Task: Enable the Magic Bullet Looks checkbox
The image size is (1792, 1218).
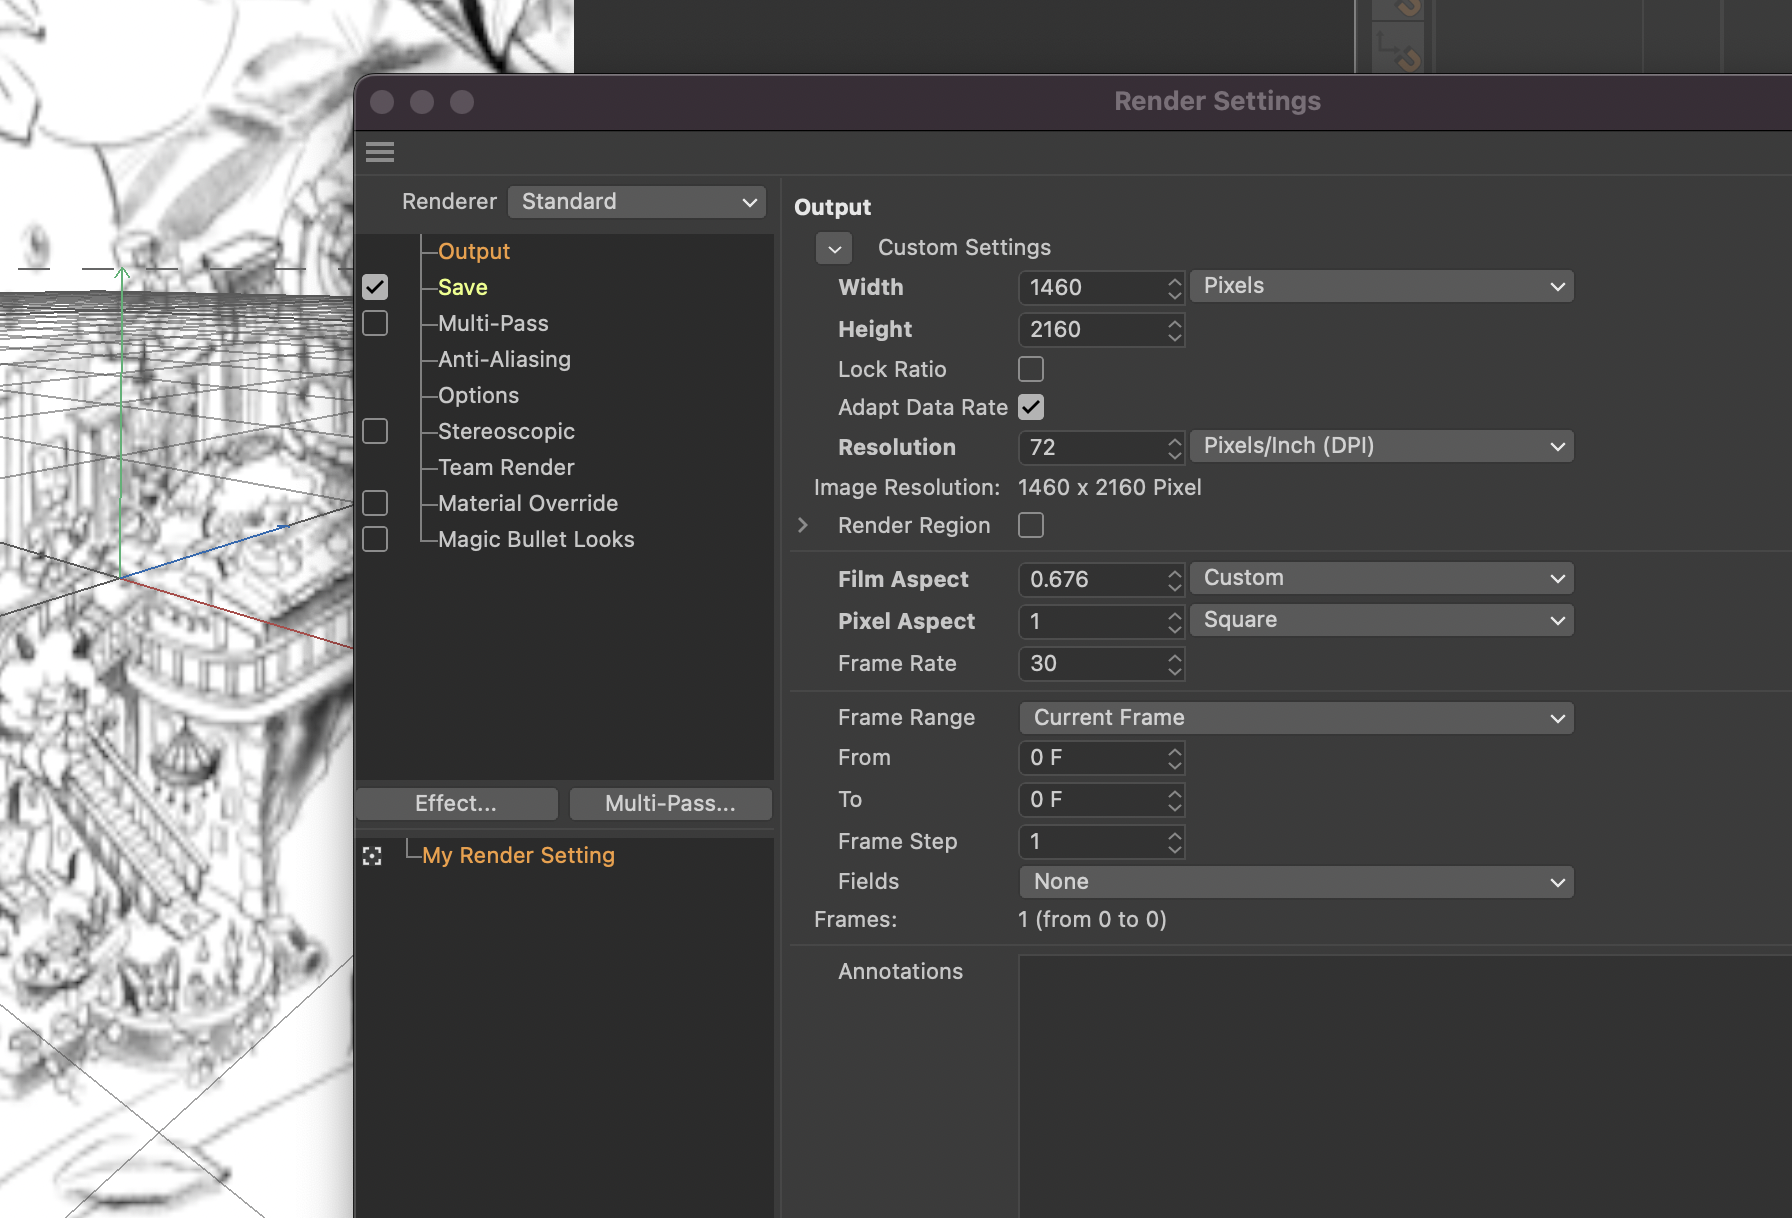Action: click(x=375, y=539)
